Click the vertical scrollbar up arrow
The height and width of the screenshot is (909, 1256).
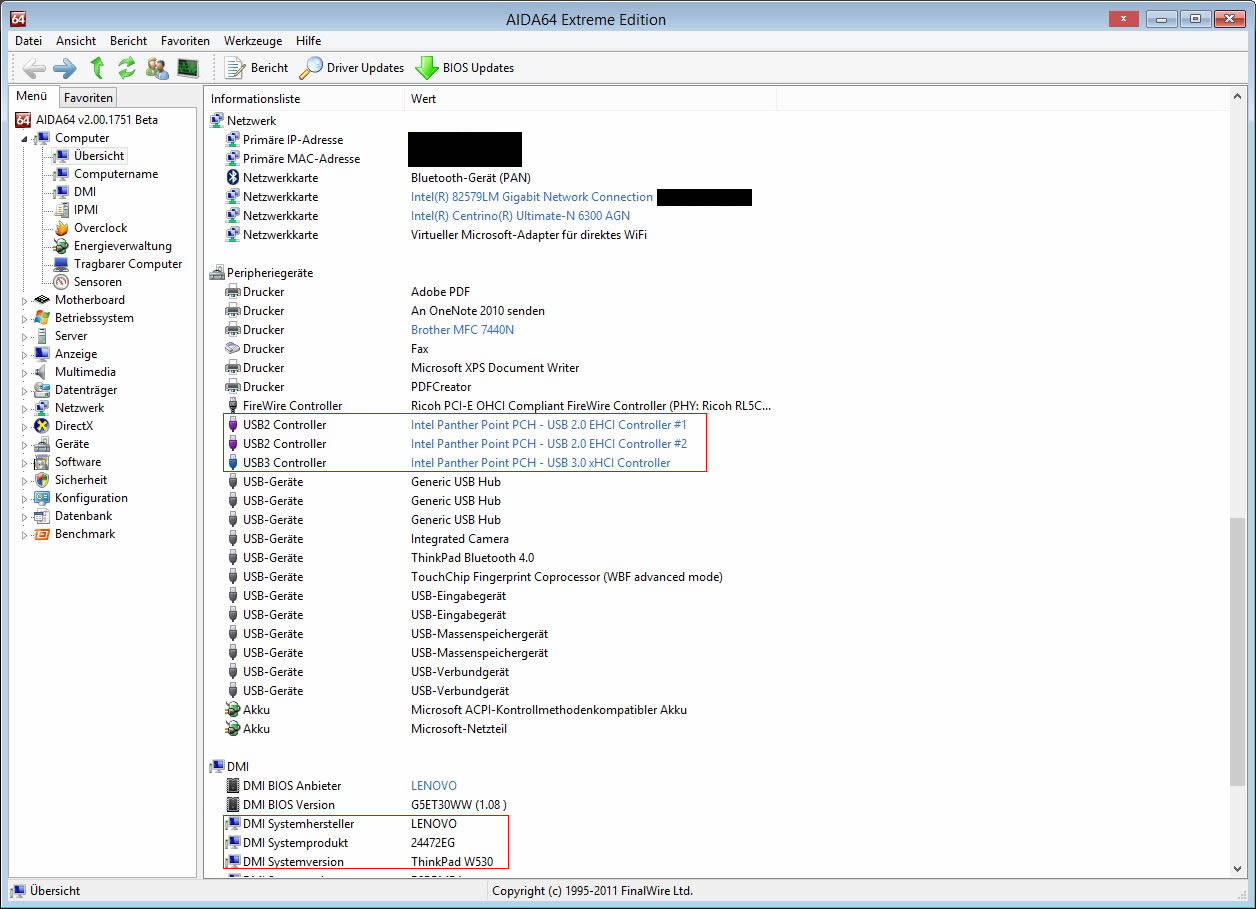pyautogui.click(x=1238, y=97)
